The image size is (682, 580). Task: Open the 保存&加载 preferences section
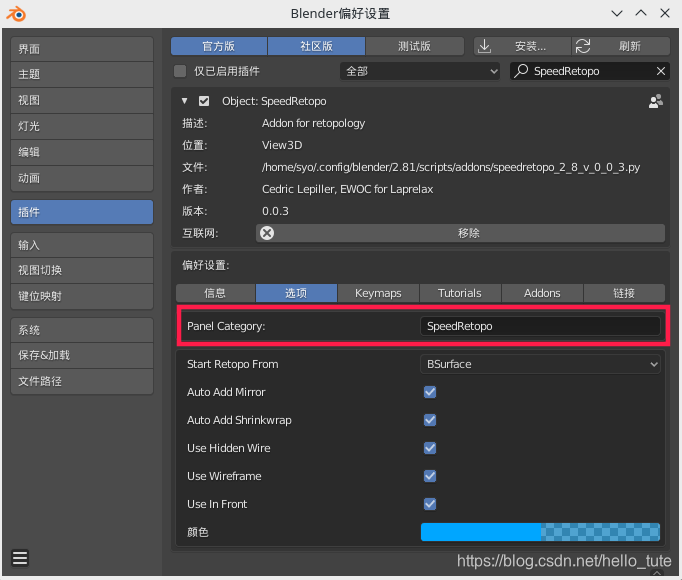click(x=82, y=355)
